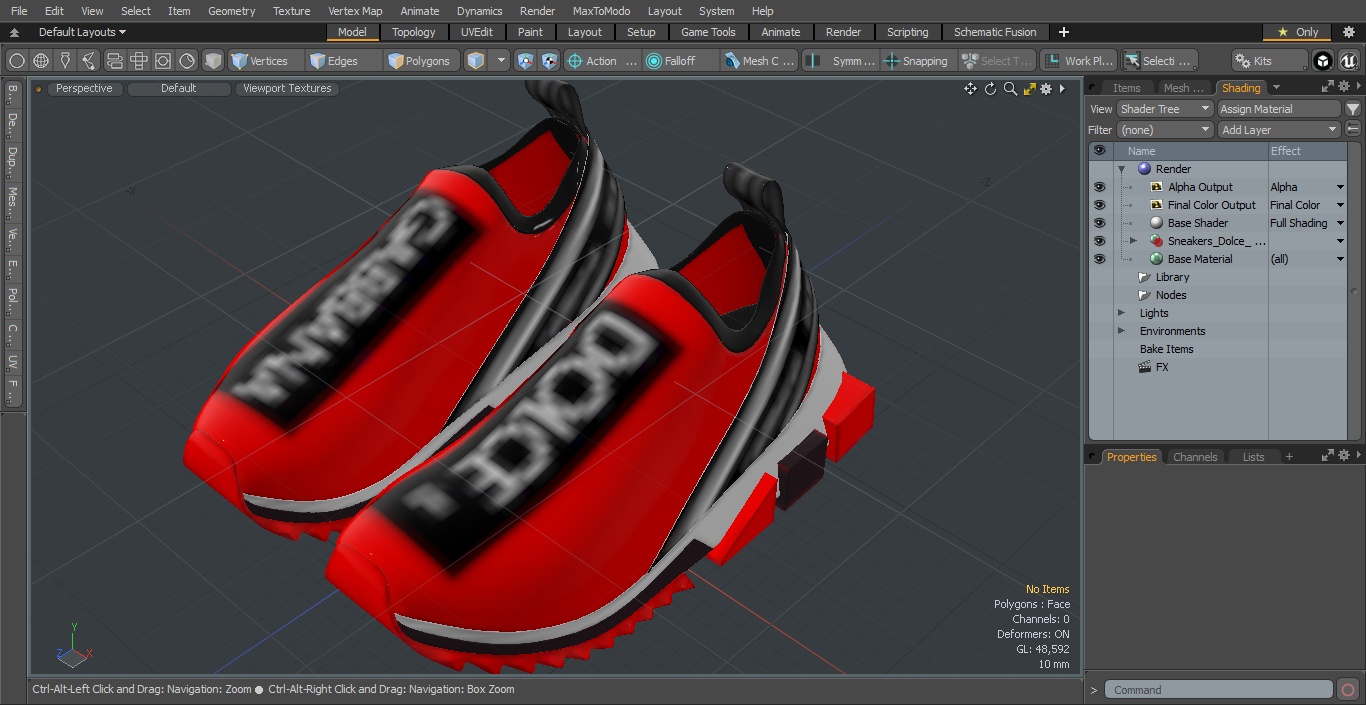The image size is (1366, 705).
Task: Open the Shader Tree view dropdown
Action: pyautogui.click(x=1164, y=109)
